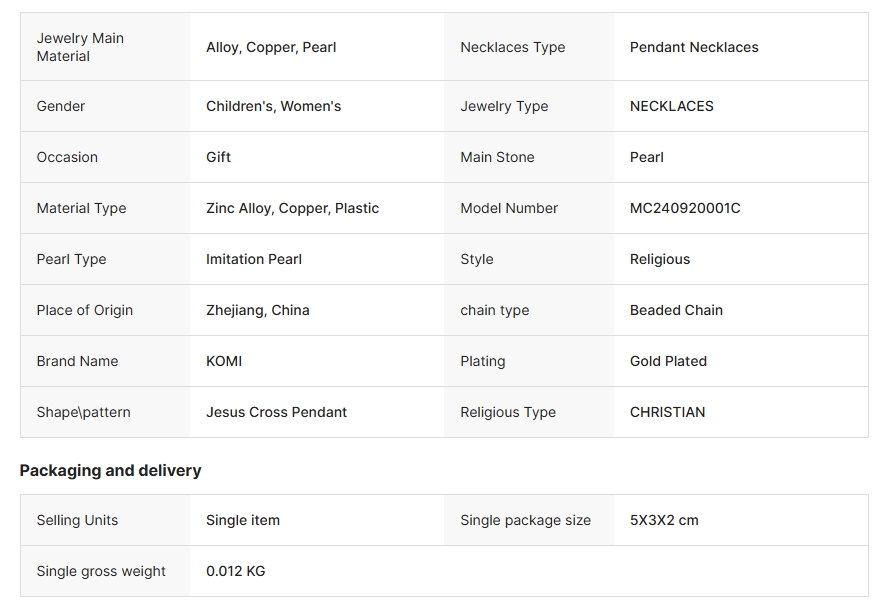This screenshot has height=609, width=884.
Task: Click the "Children's, Women's" gender value
Action: 273,106
